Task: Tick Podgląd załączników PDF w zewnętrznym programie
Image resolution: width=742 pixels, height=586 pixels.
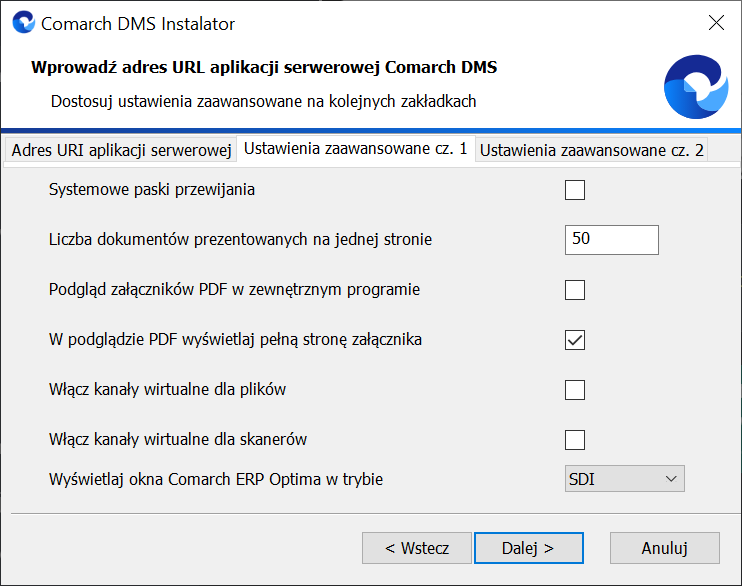Action: pos(574,290)
